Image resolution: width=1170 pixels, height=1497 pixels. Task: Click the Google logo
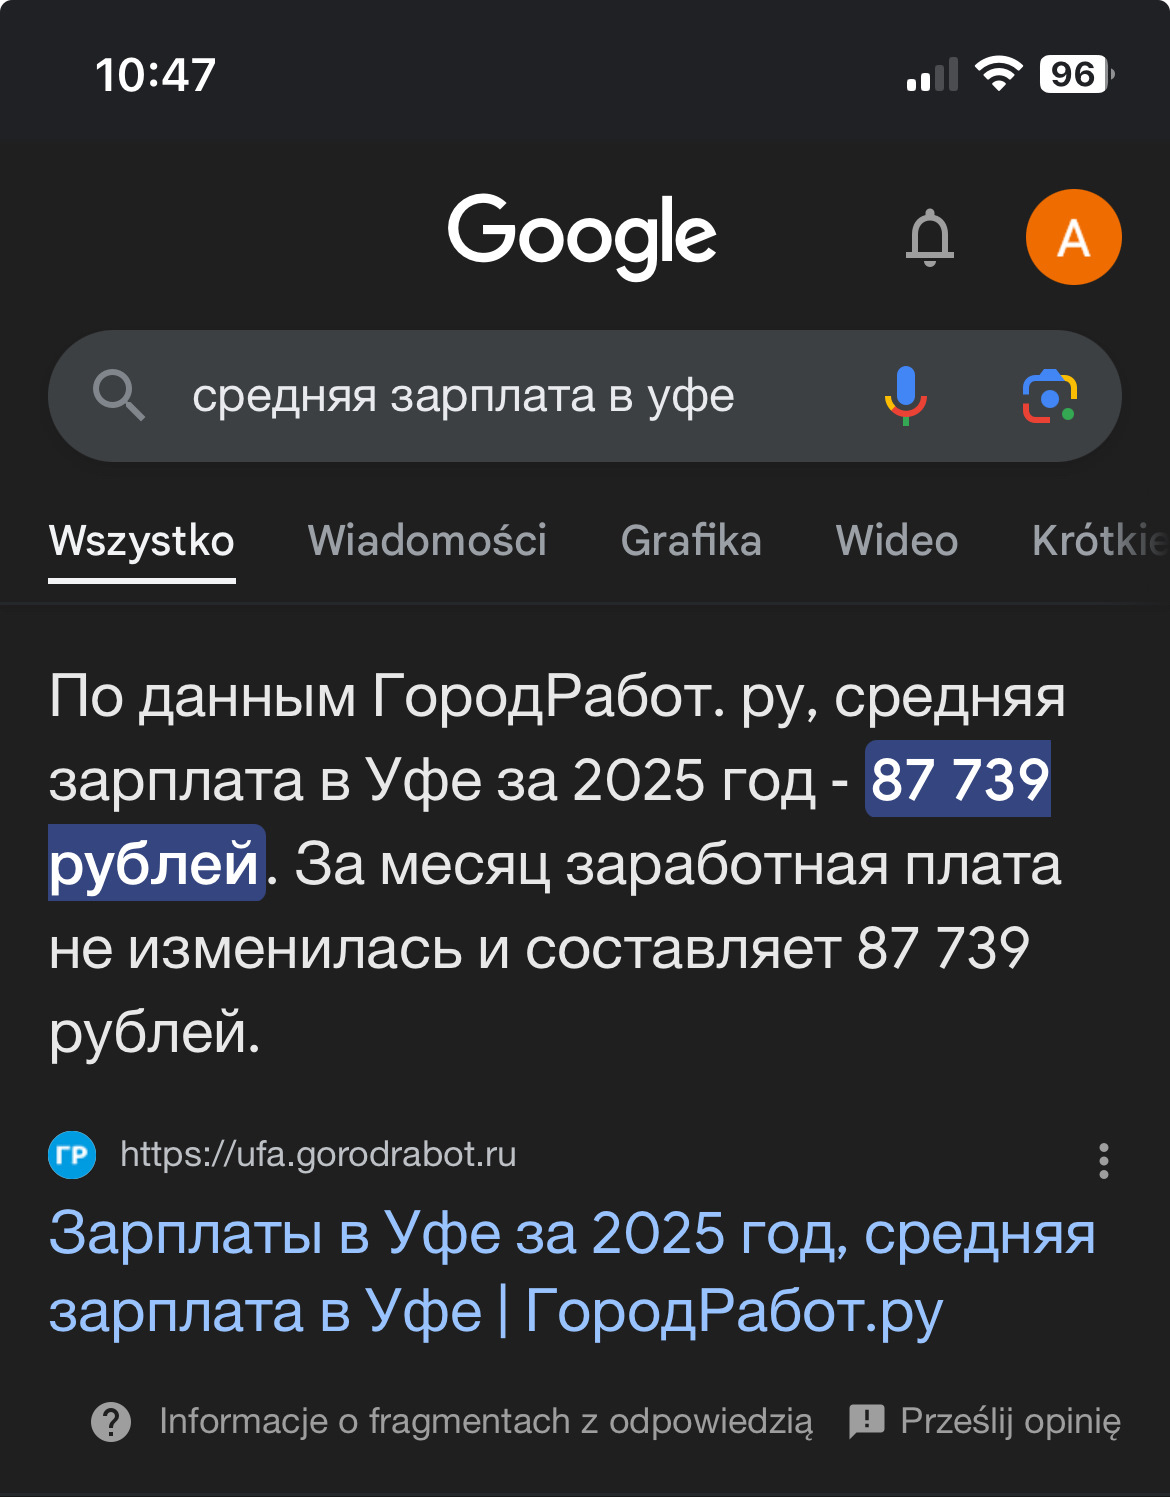point(582,234)
